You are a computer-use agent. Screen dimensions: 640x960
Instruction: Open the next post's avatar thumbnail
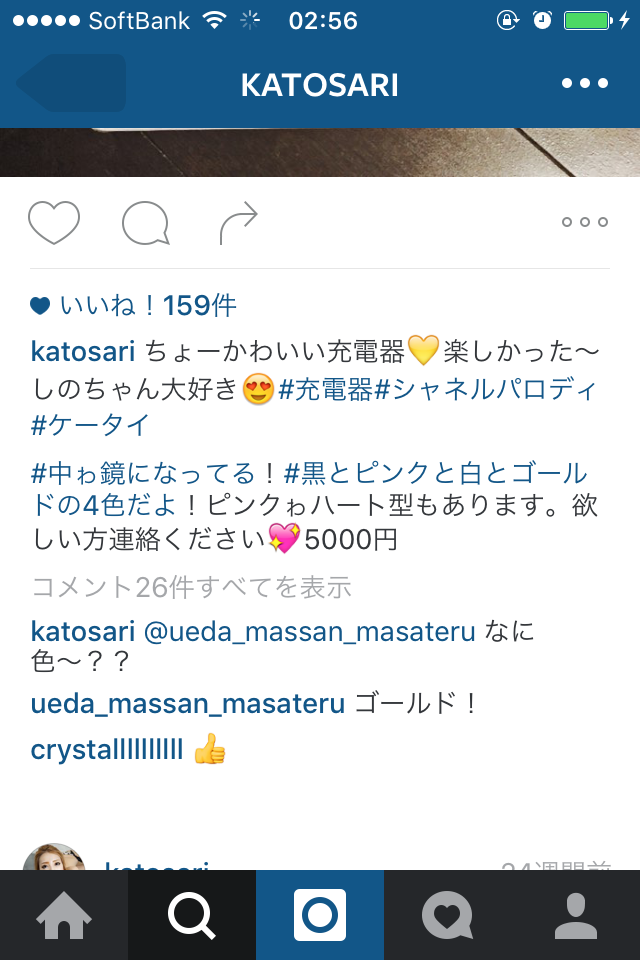click(54, 857)
